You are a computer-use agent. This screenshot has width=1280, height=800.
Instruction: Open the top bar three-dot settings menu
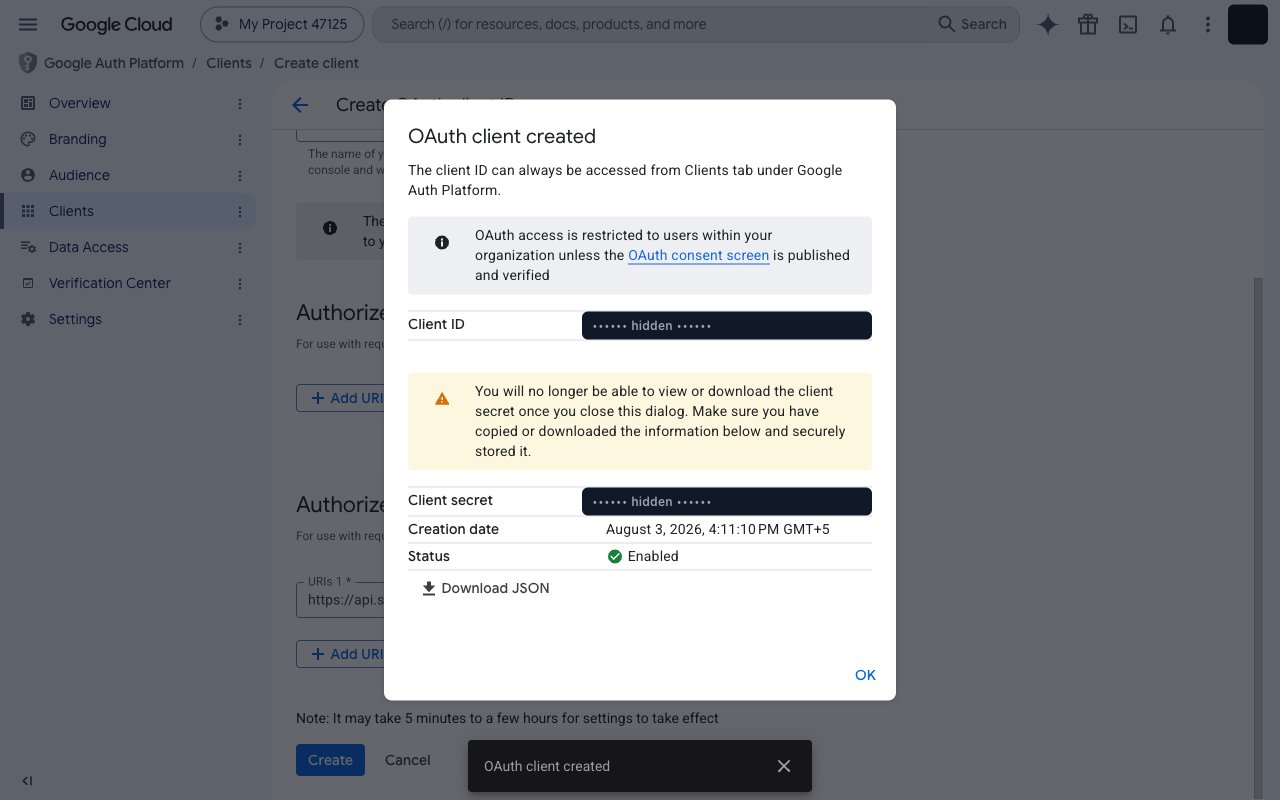click(1208, 25)
